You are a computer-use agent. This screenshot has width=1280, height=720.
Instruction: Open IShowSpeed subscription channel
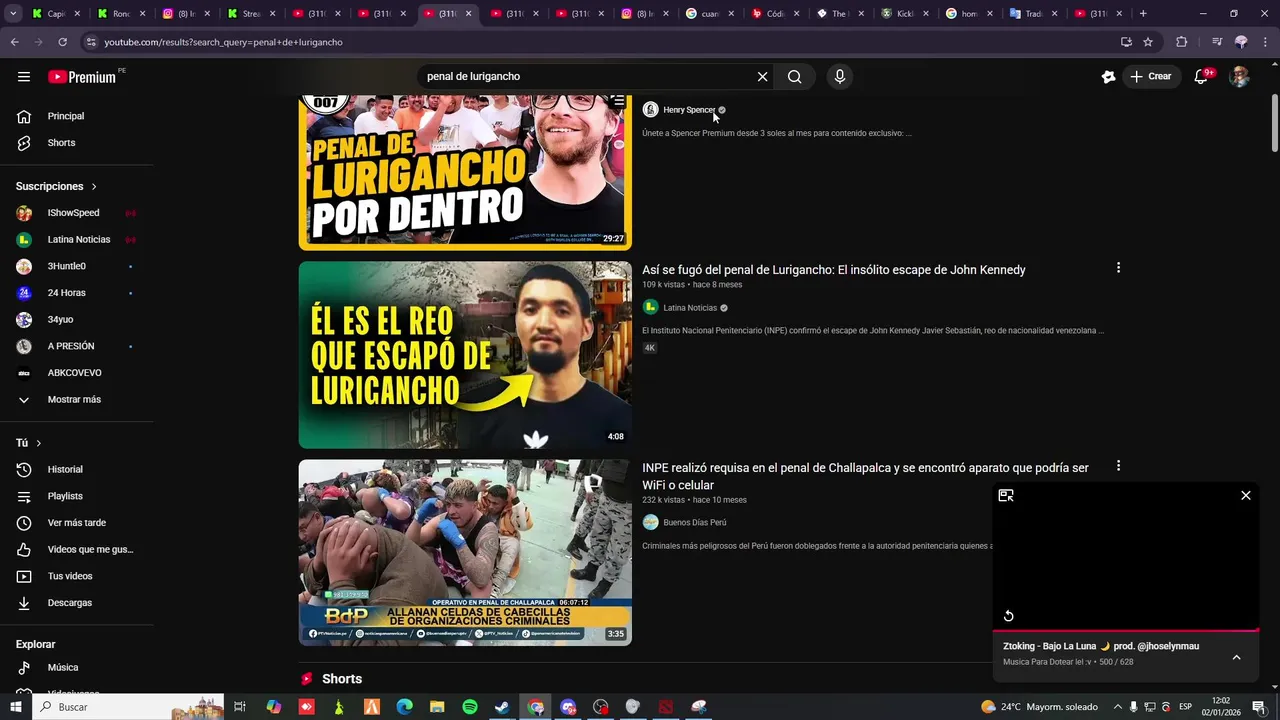pyautogui.click(x=78, y=213)
